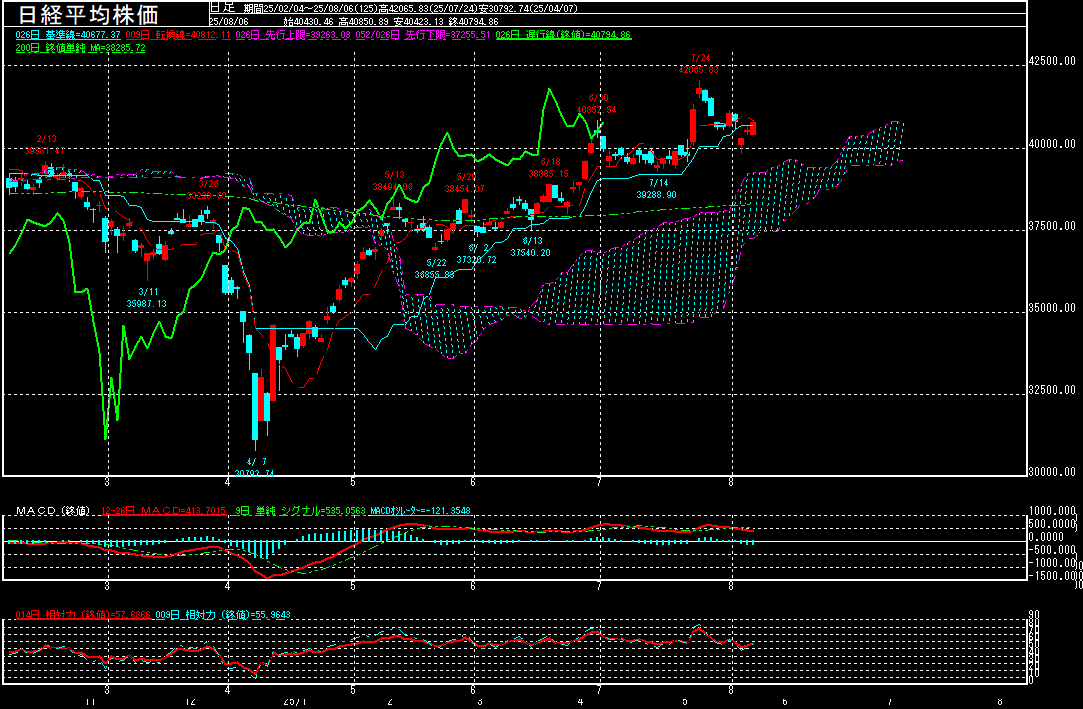Screen dimensions: 1083x709
Task: Select the 014日 相対力(終値)=57.6866 legend
Action: [x=83, y=614]
